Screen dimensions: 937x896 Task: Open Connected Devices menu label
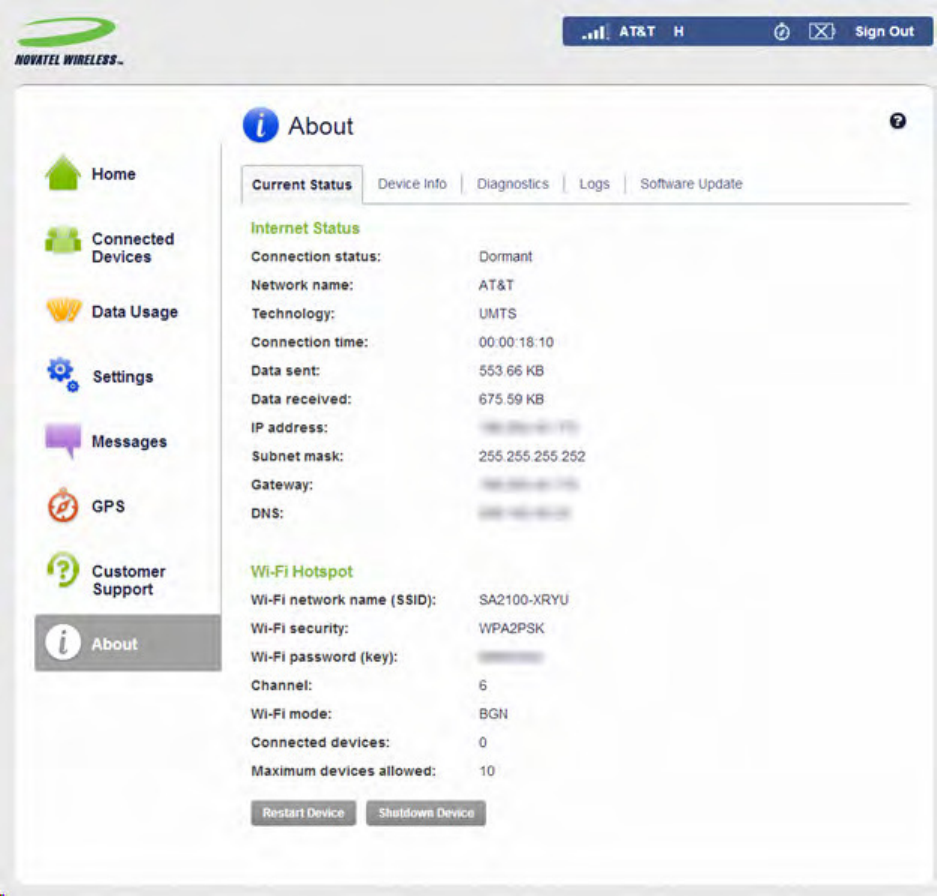pyautogui.click(x=133, y=247)
